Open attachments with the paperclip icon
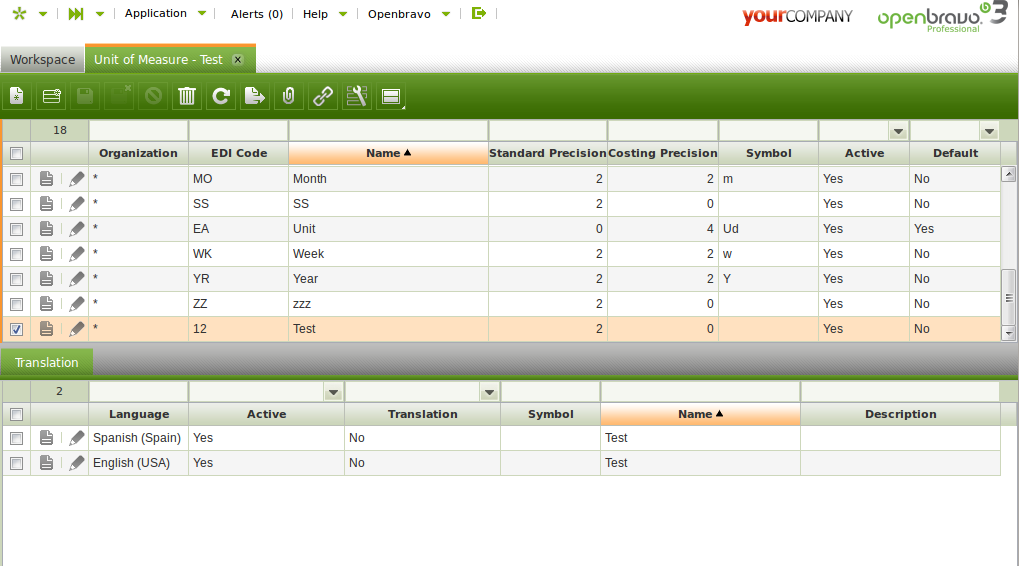Screen dimensions: 1021x566 pyautogui.click(x=288, y=97)
